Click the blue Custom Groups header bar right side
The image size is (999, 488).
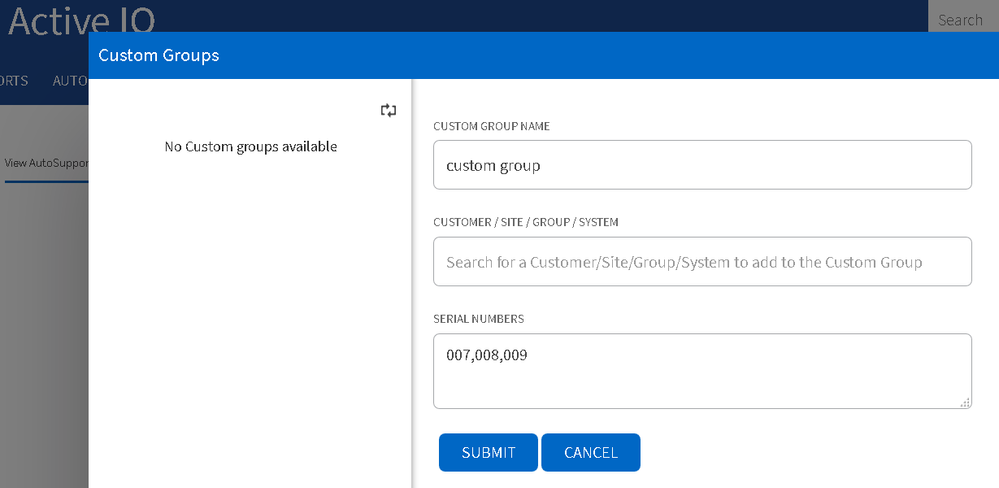pos(800,55)
